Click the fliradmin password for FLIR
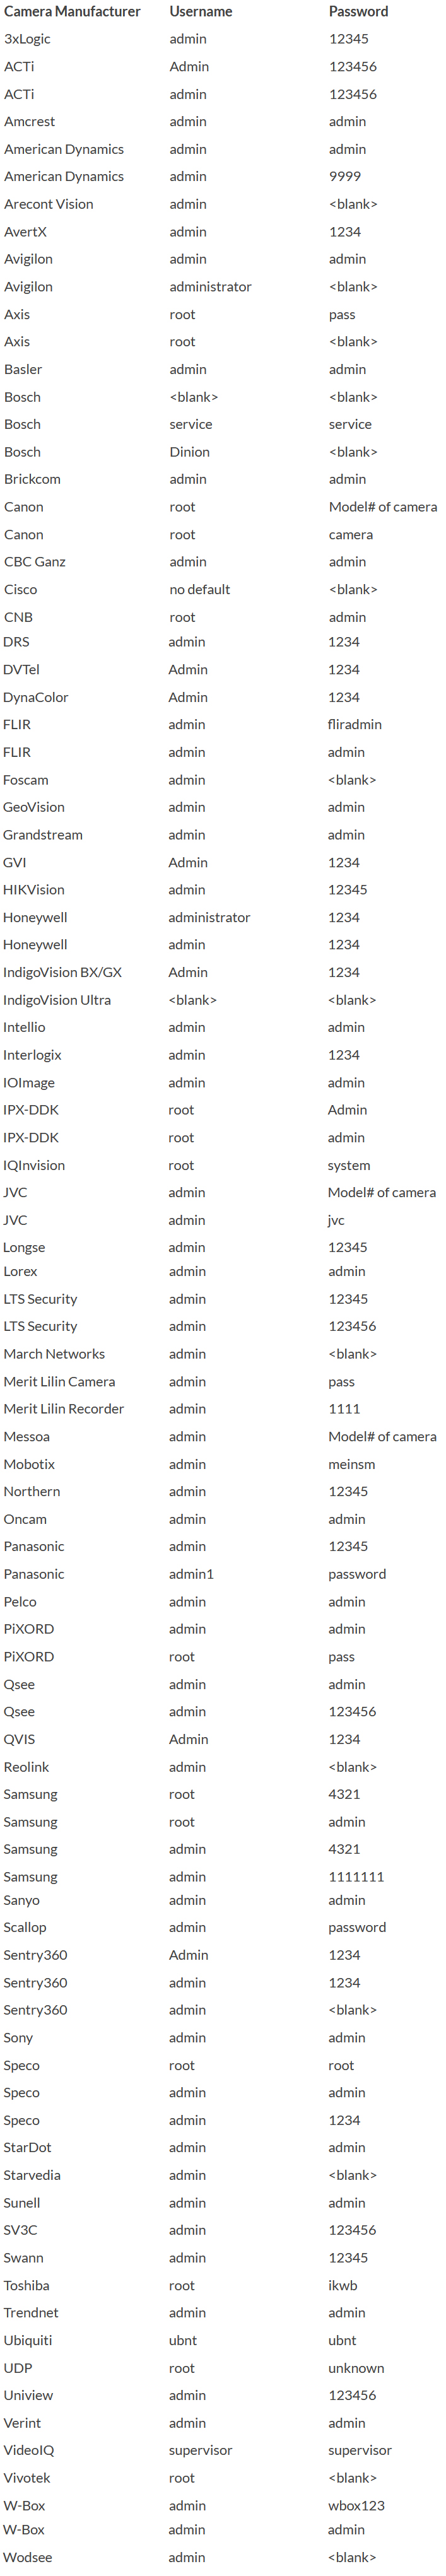 coord(354,725)
